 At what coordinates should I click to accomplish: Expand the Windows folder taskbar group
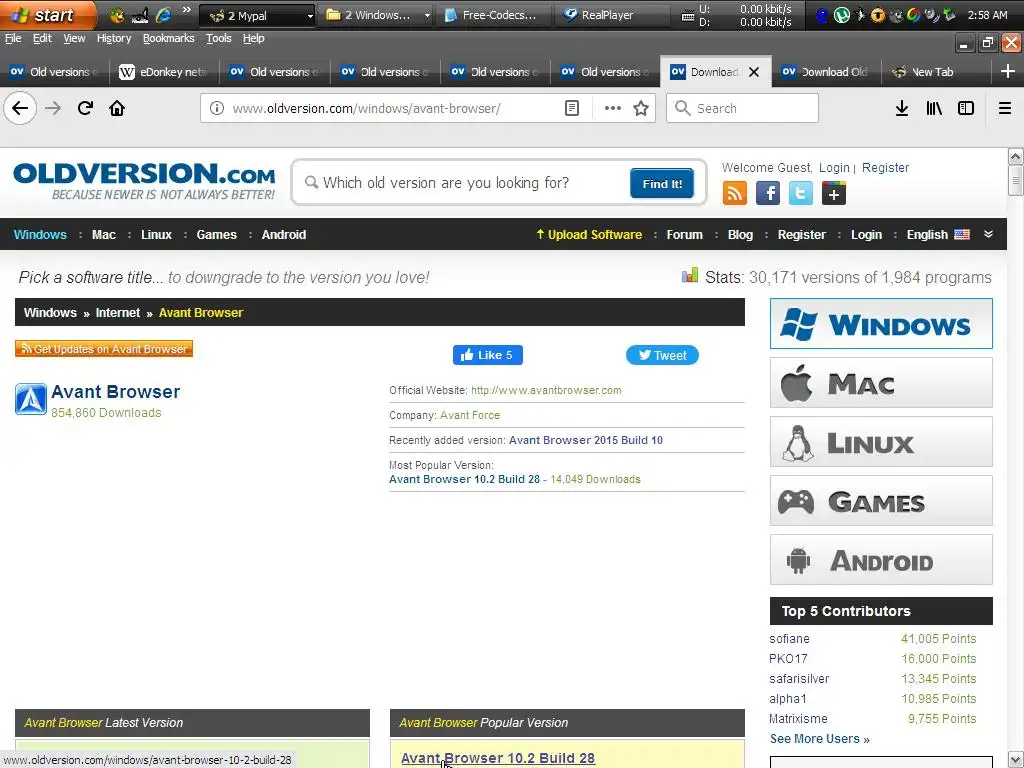coord(377,15)
